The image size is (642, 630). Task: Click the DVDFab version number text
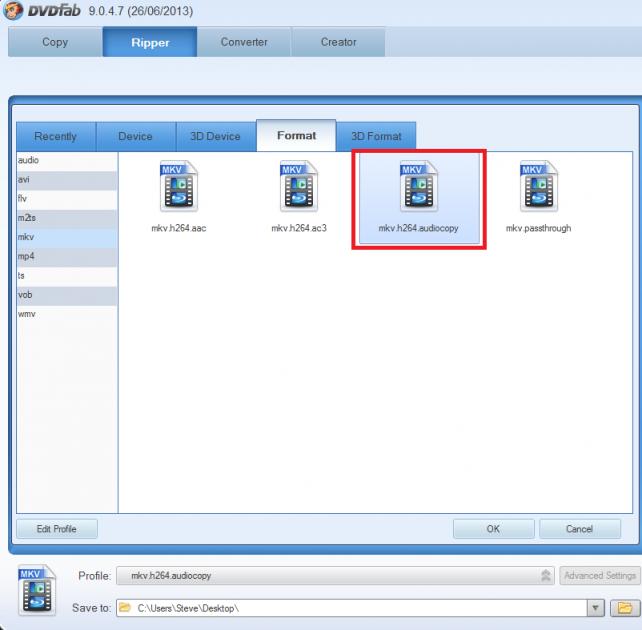tap(140, 11)
